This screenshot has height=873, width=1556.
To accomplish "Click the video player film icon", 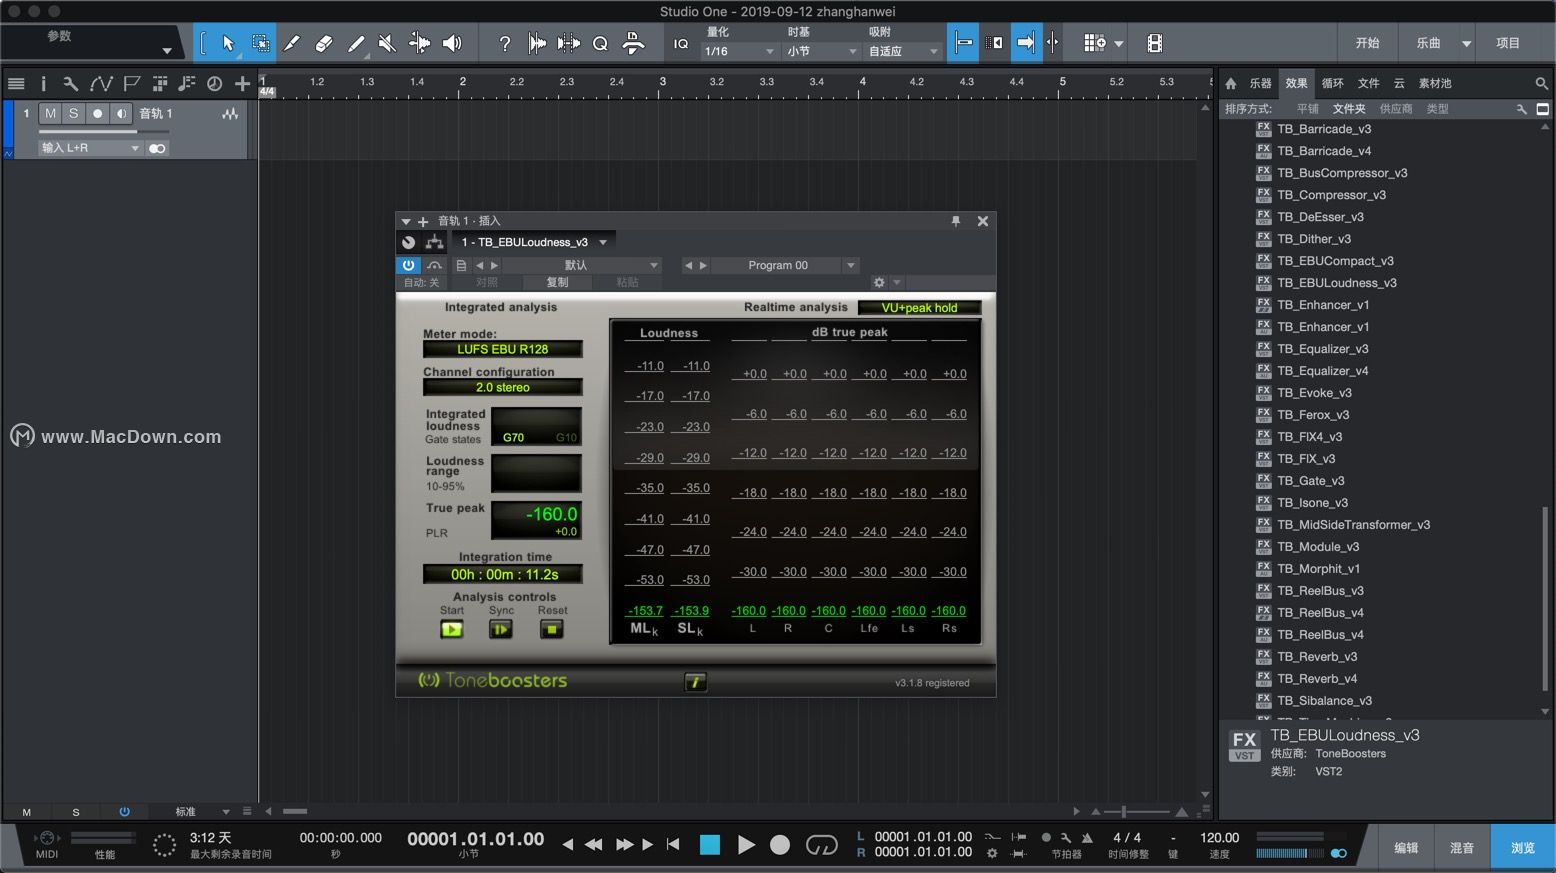I will coord(1155,43).
